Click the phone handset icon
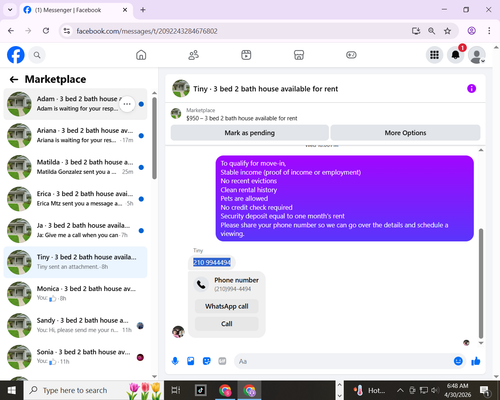The height and width of the screenshot is (400, 500). tap(201, 284)
